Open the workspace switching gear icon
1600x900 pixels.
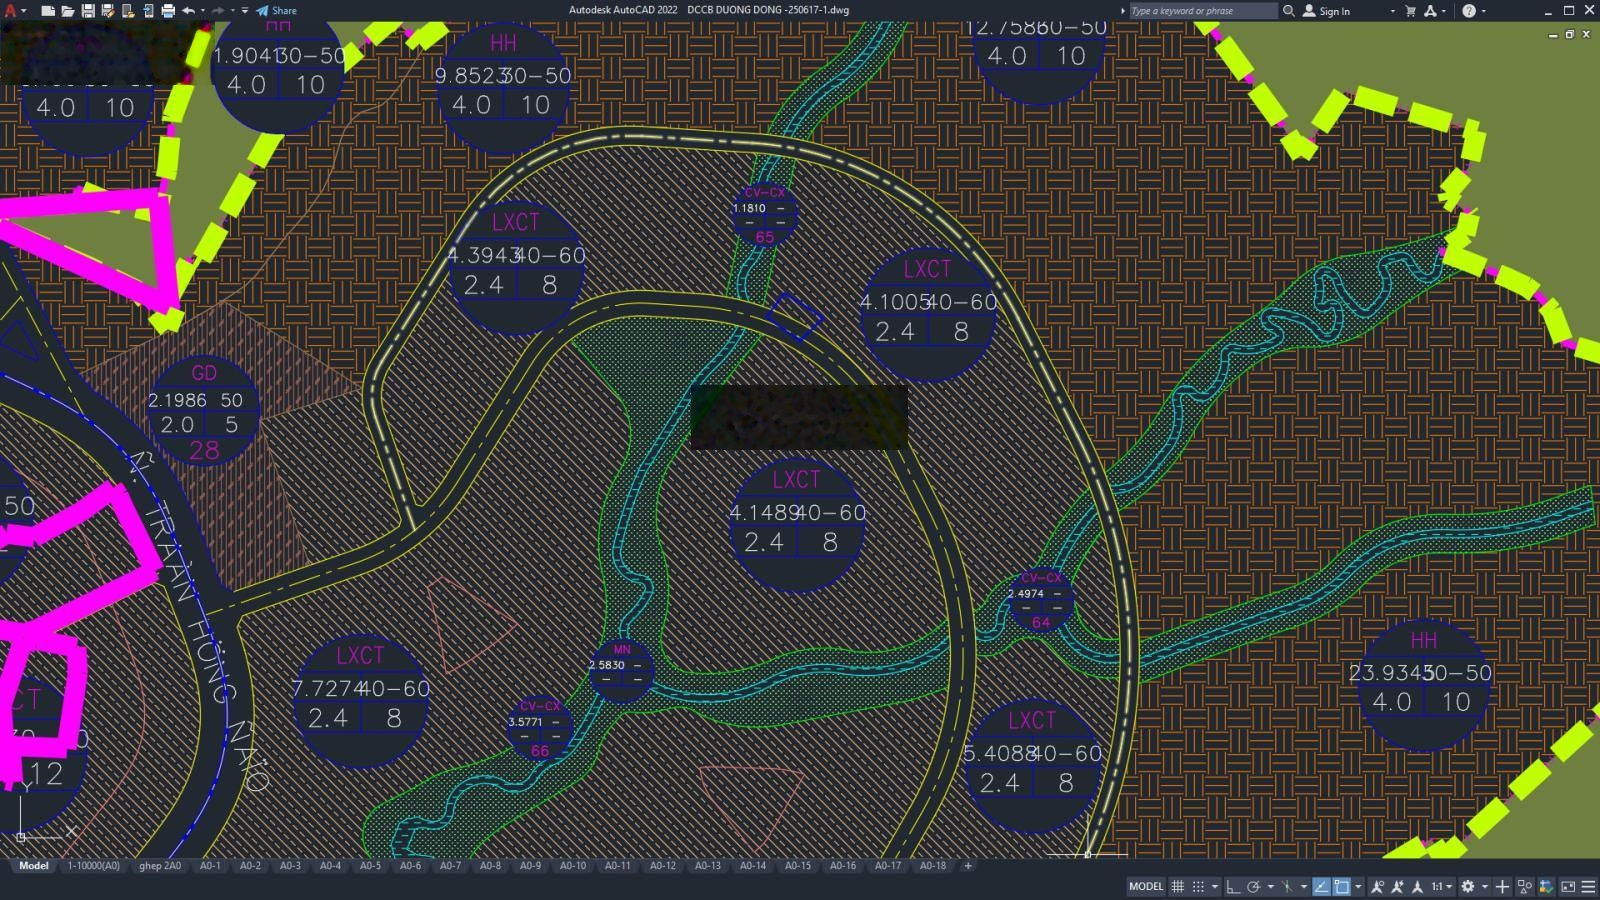[1467, 887]
